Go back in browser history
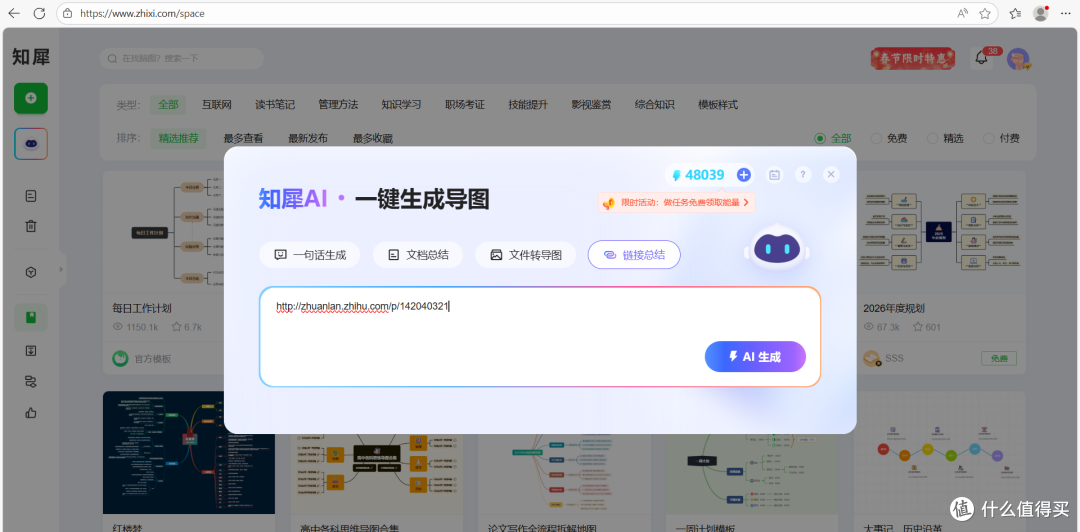Screen dimensions: 1080x532 point(14,13)
